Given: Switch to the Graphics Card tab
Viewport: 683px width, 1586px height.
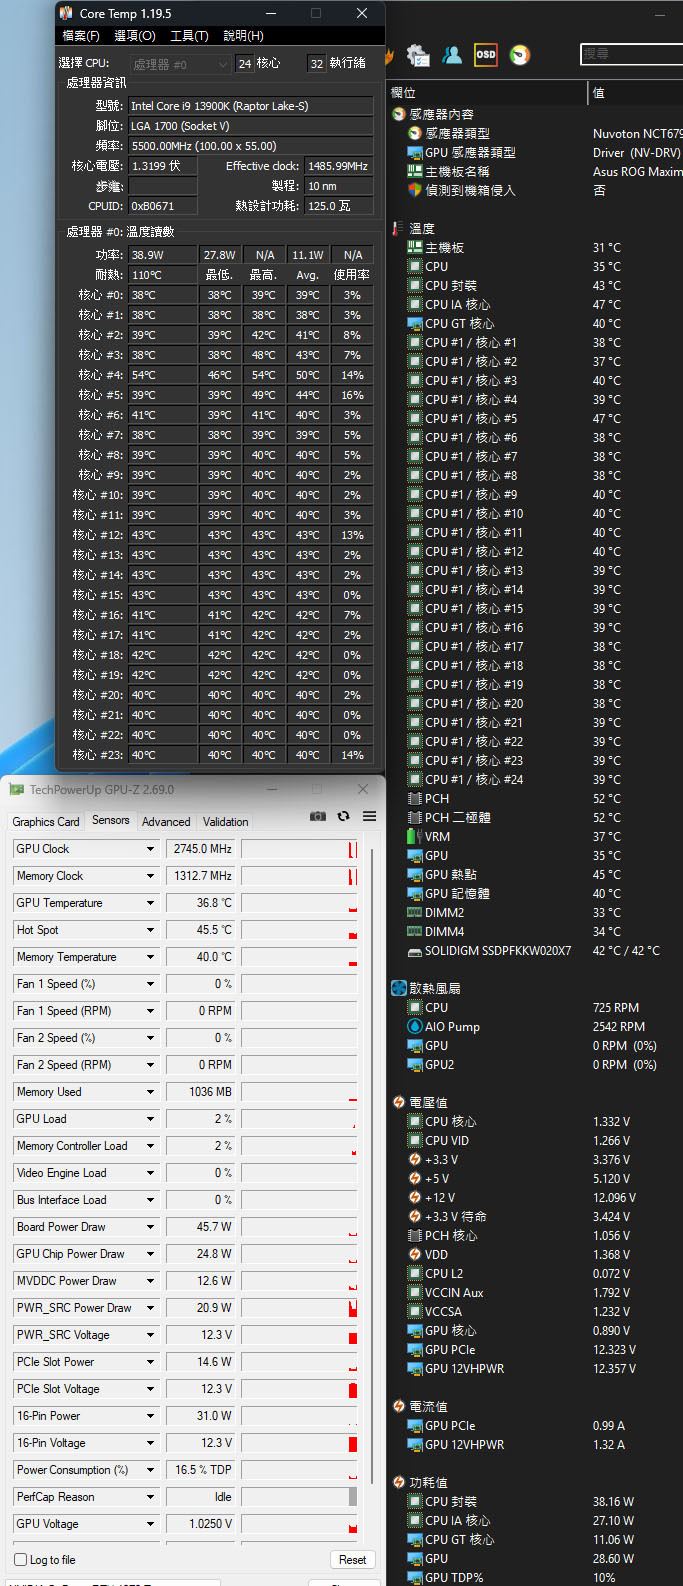Looking at the screenshot, I should click(46, 822).
